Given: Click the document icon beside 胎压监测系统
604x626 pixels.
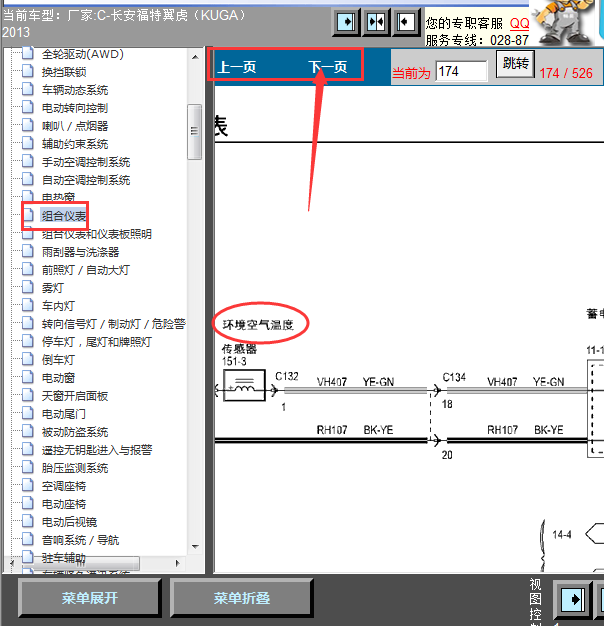Looking at the screenshot, I should pyautogui.click(x=28, y=467).
